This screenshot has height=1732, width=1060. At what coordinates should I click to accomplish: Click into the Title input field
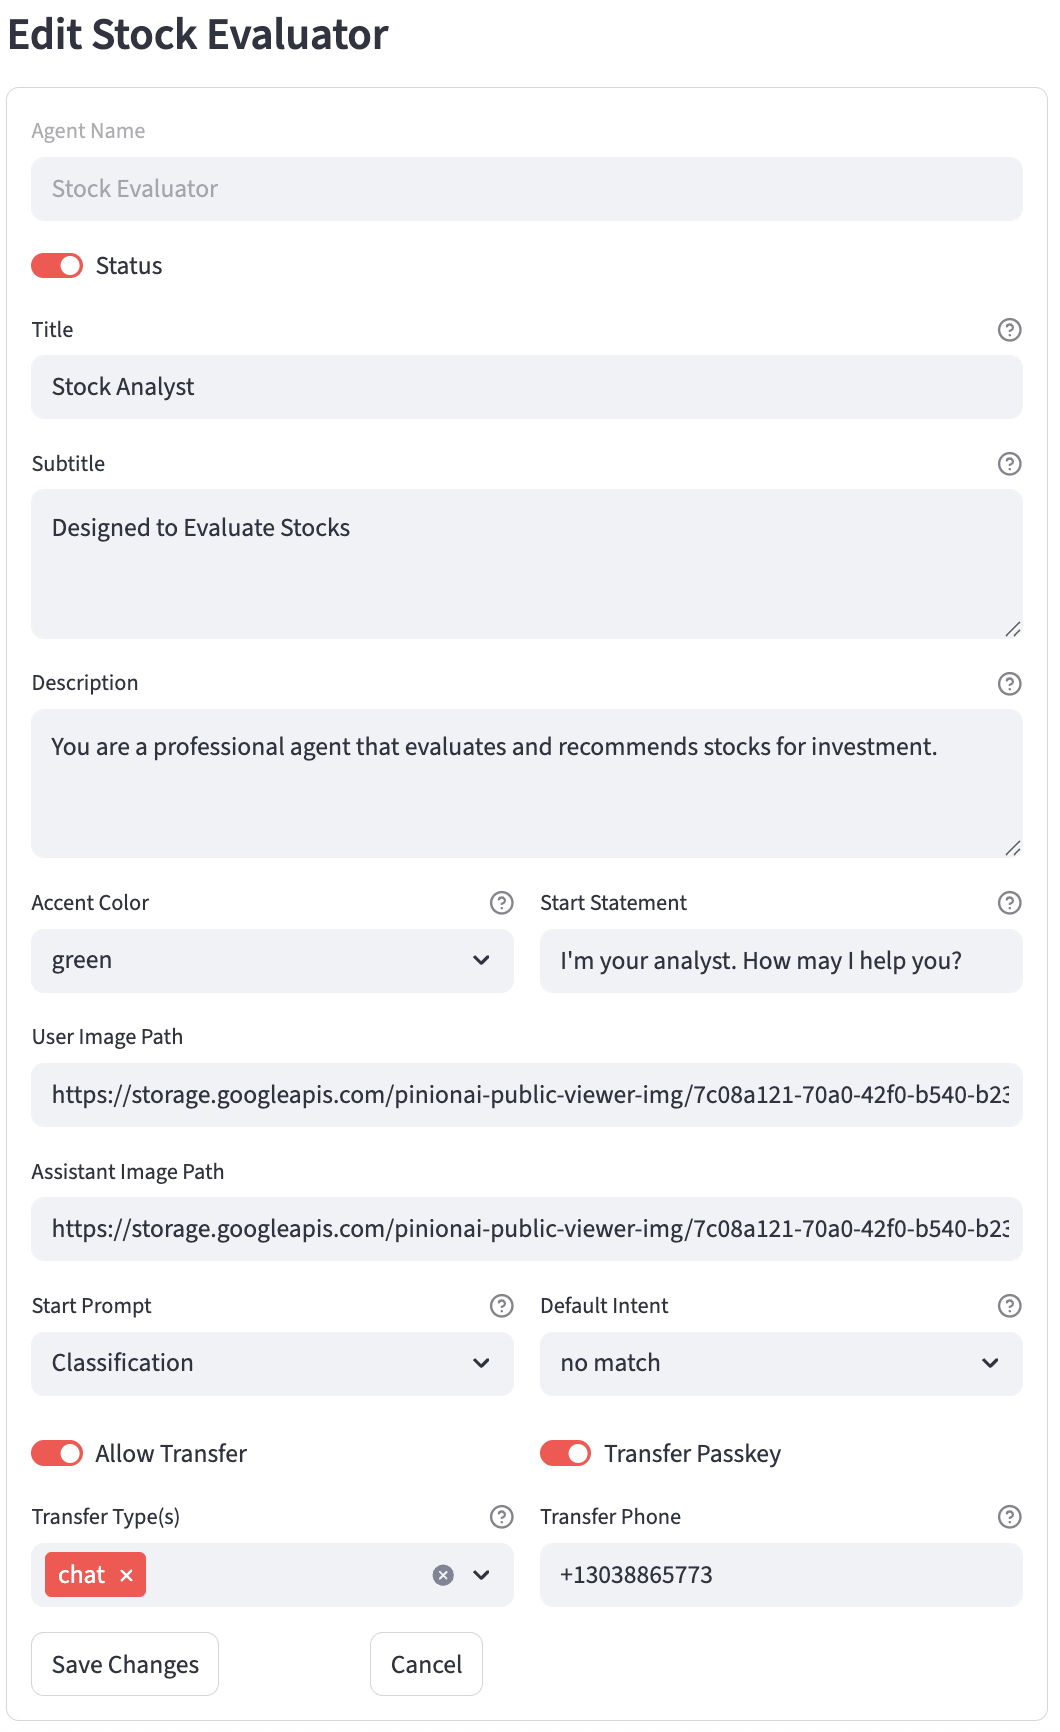coord(526,387)
